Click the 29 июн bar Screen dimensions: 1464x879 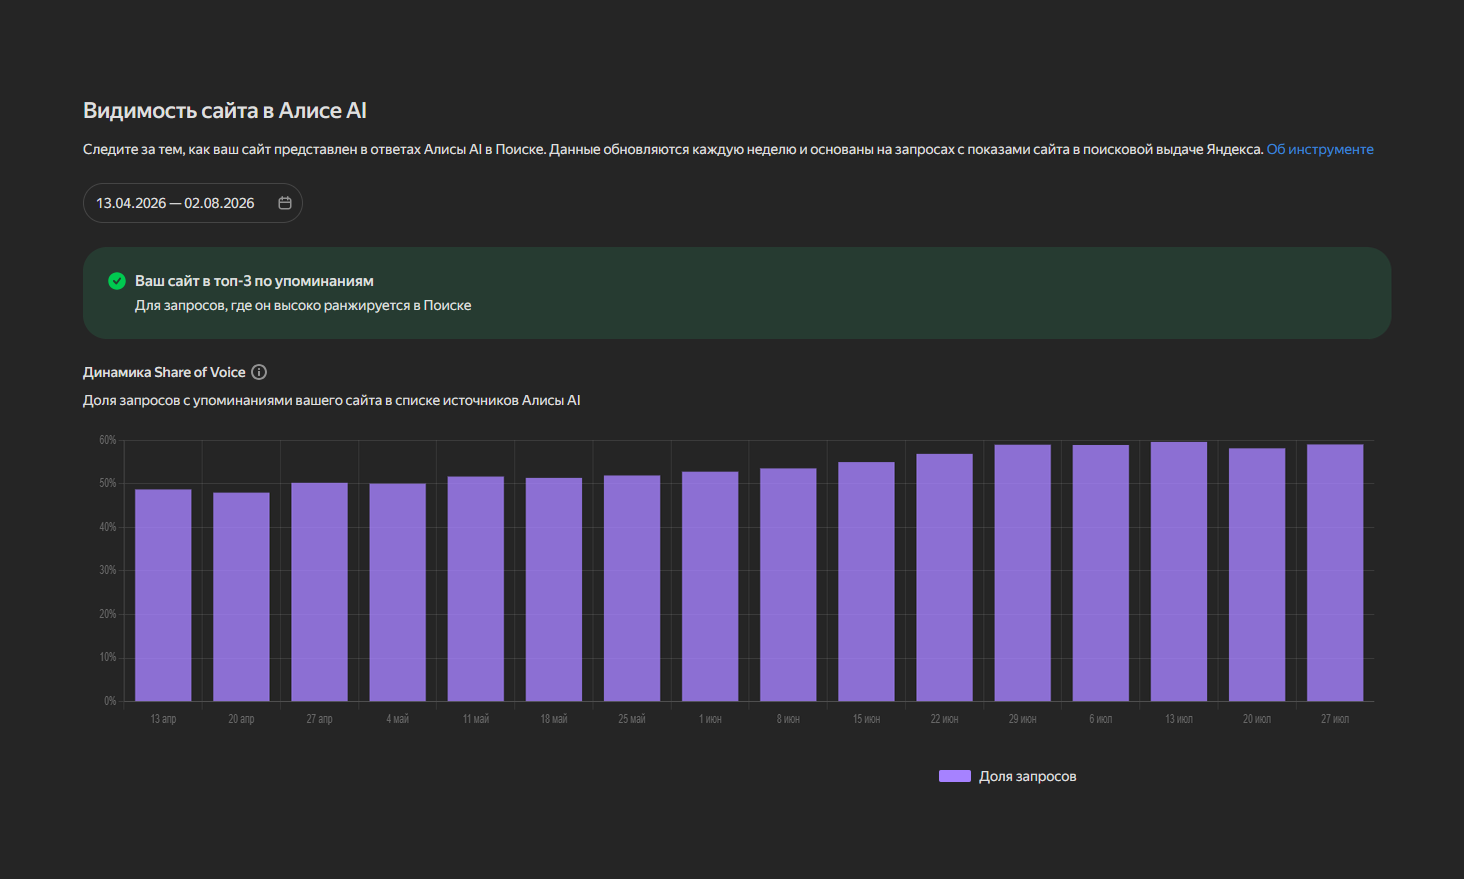tap(1023, 573)
